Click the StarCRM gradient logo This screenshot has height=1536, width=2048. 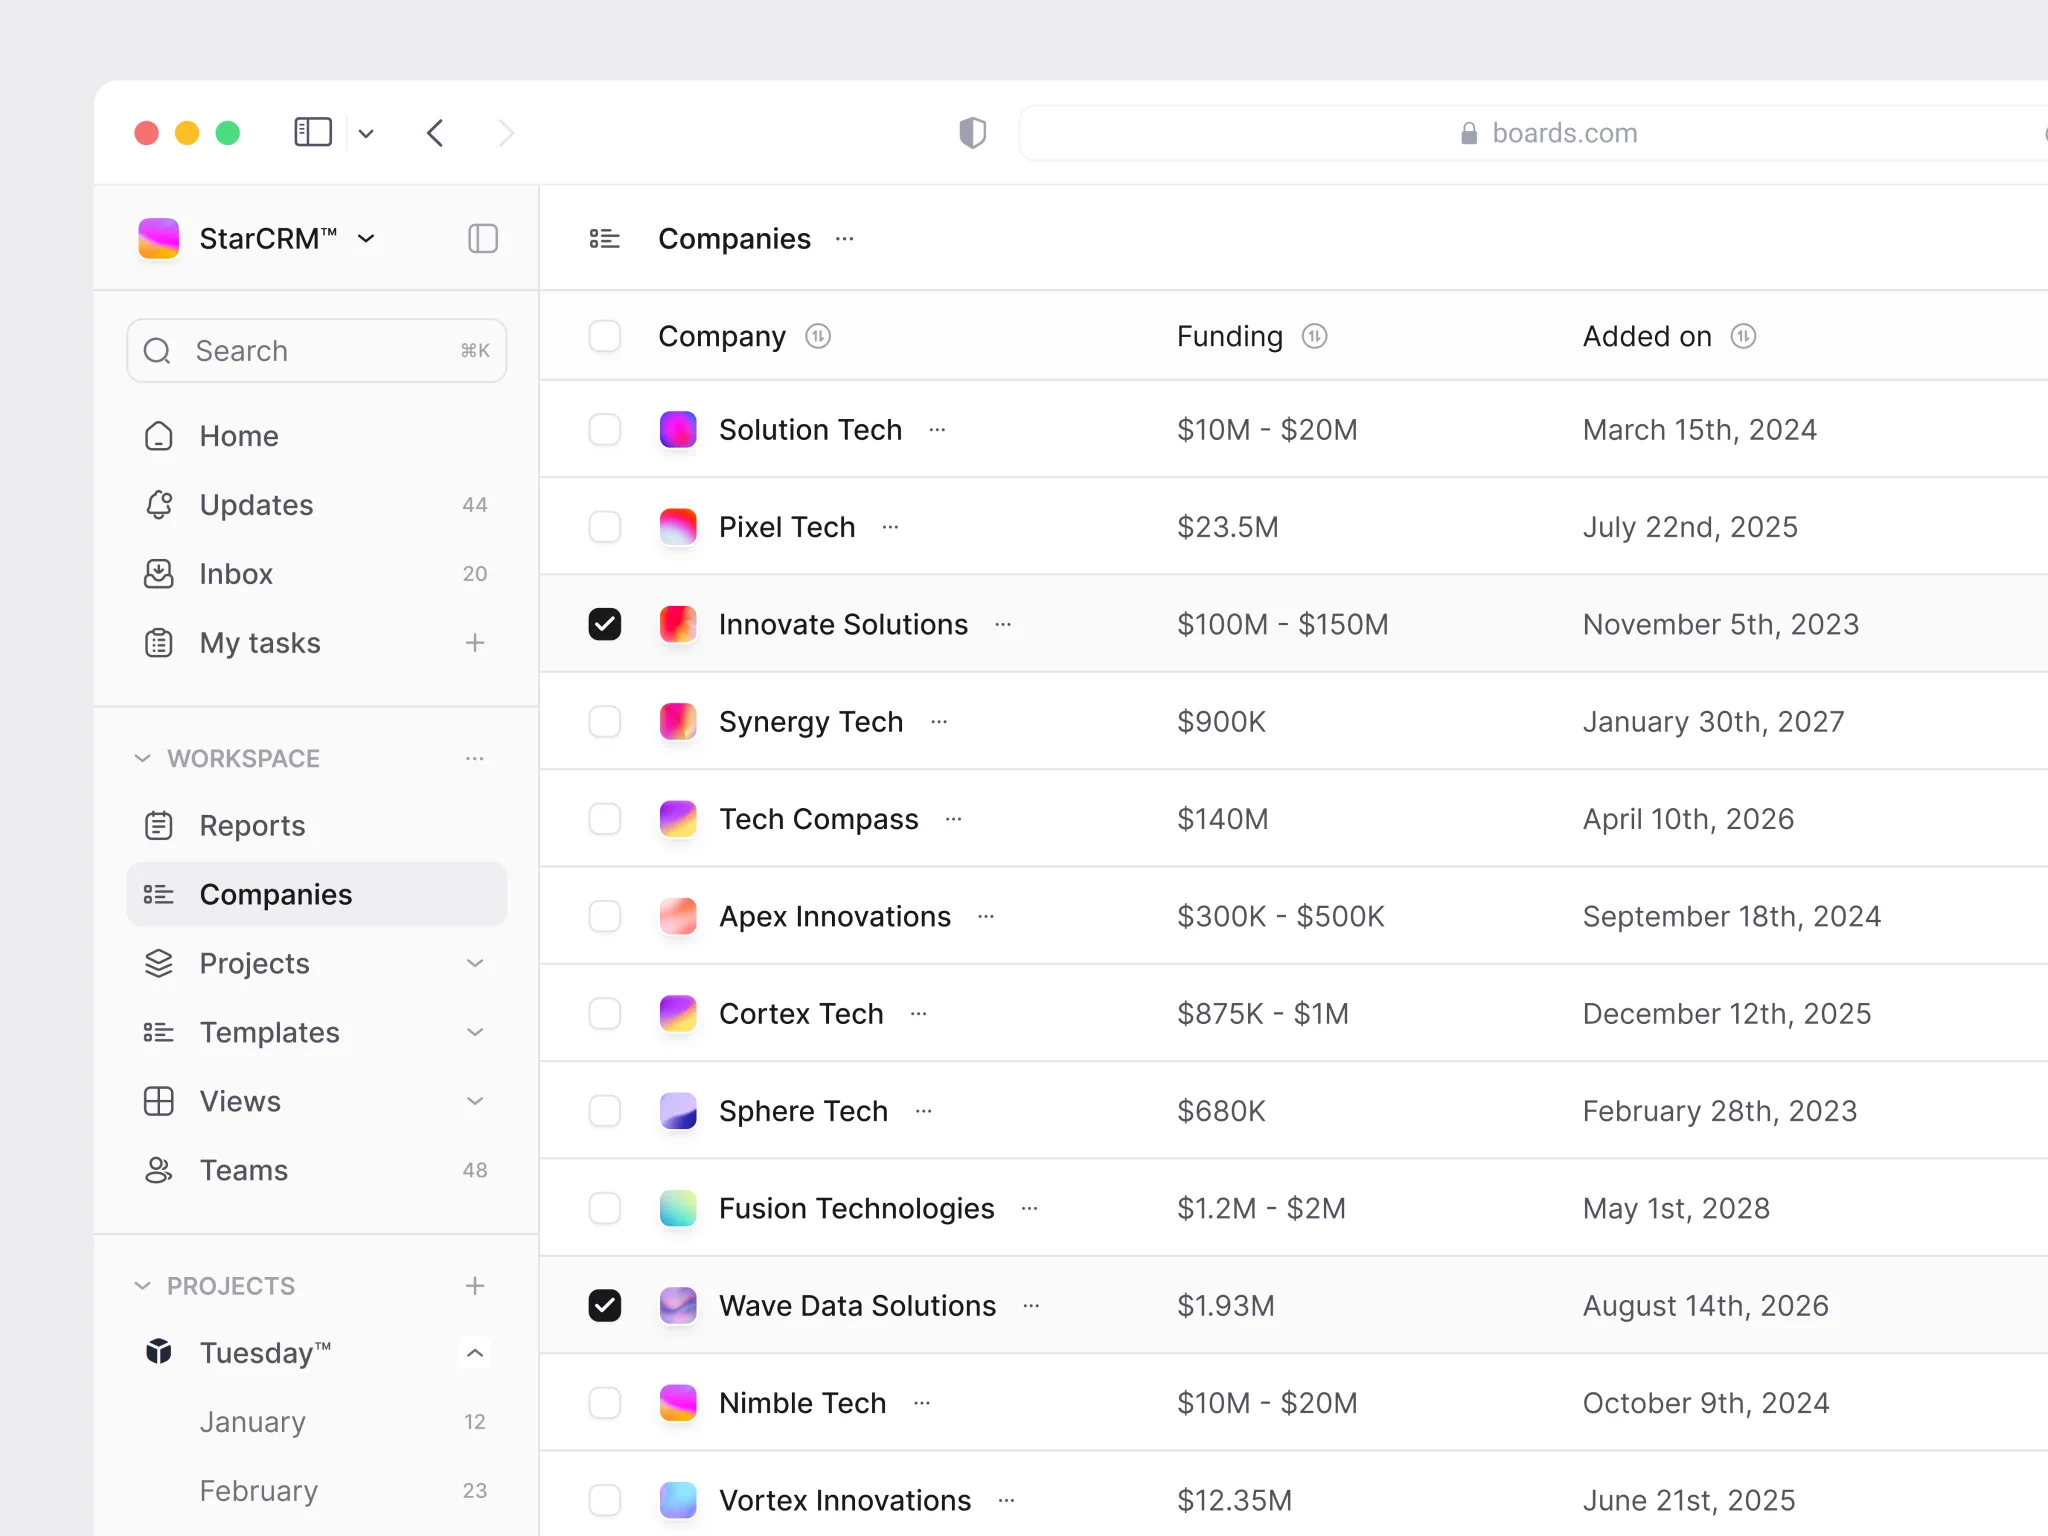(159, 238)
